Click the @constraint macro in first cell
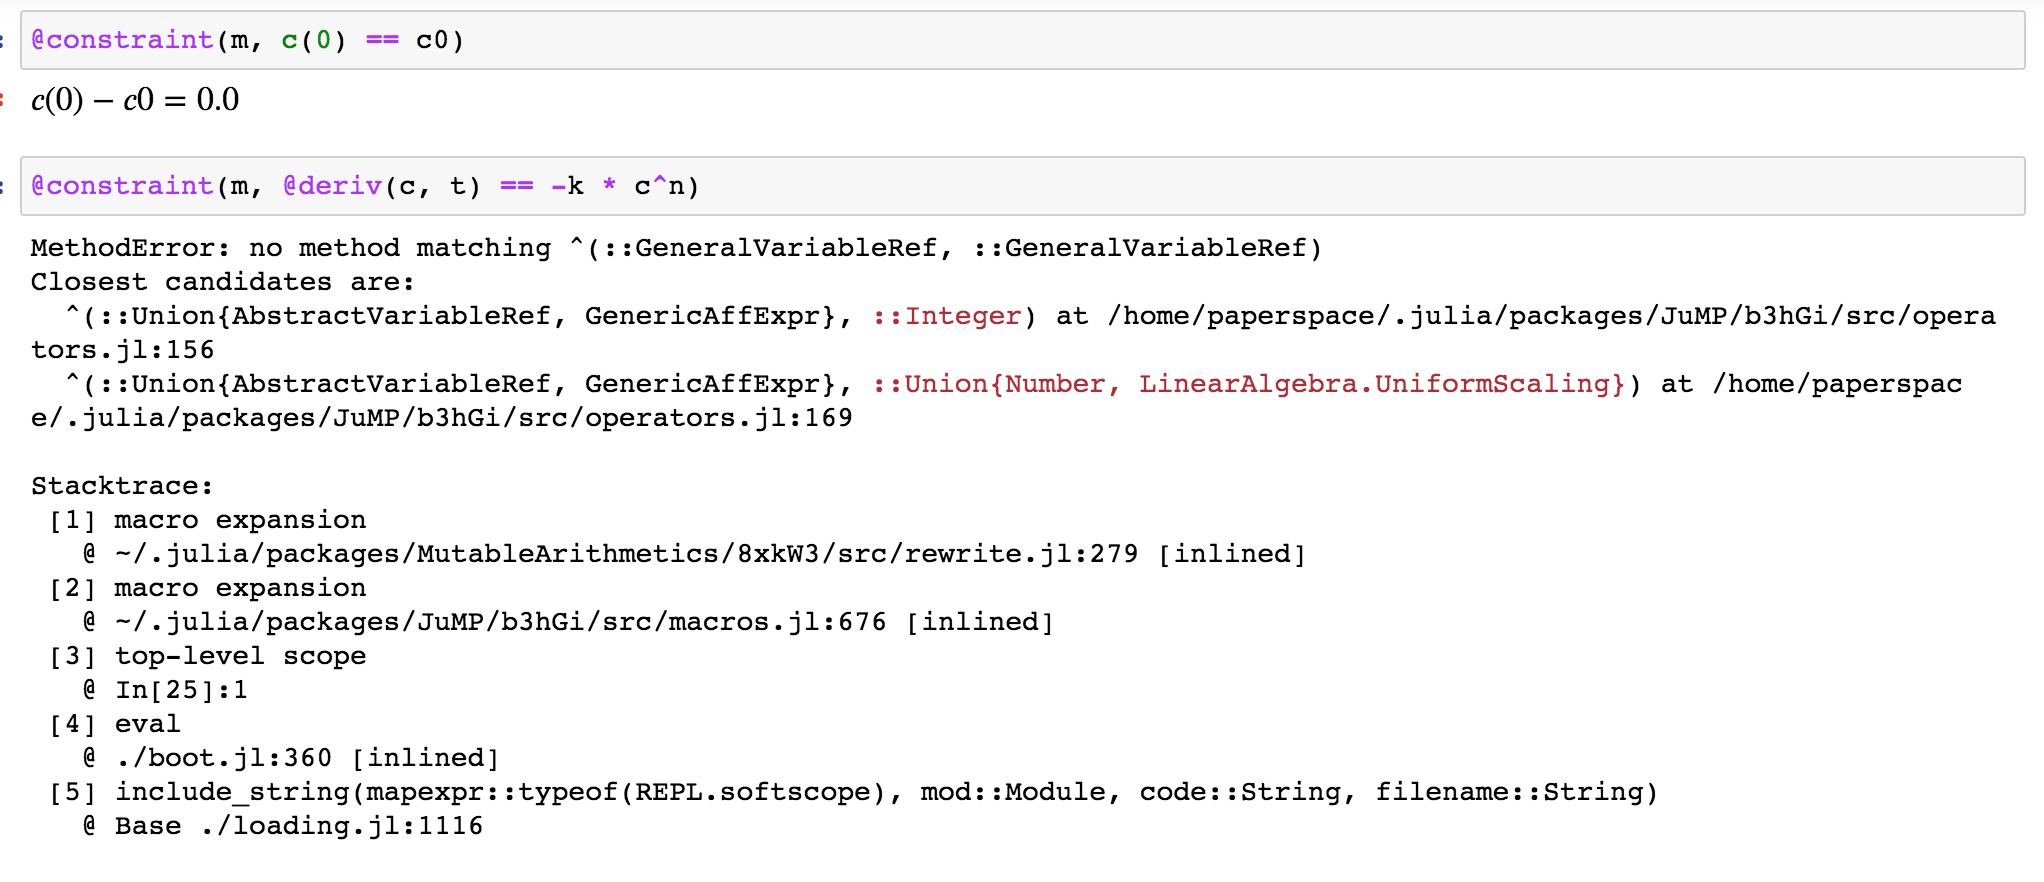The height and width of the screenshot is (882, 2044). point(122,40)
